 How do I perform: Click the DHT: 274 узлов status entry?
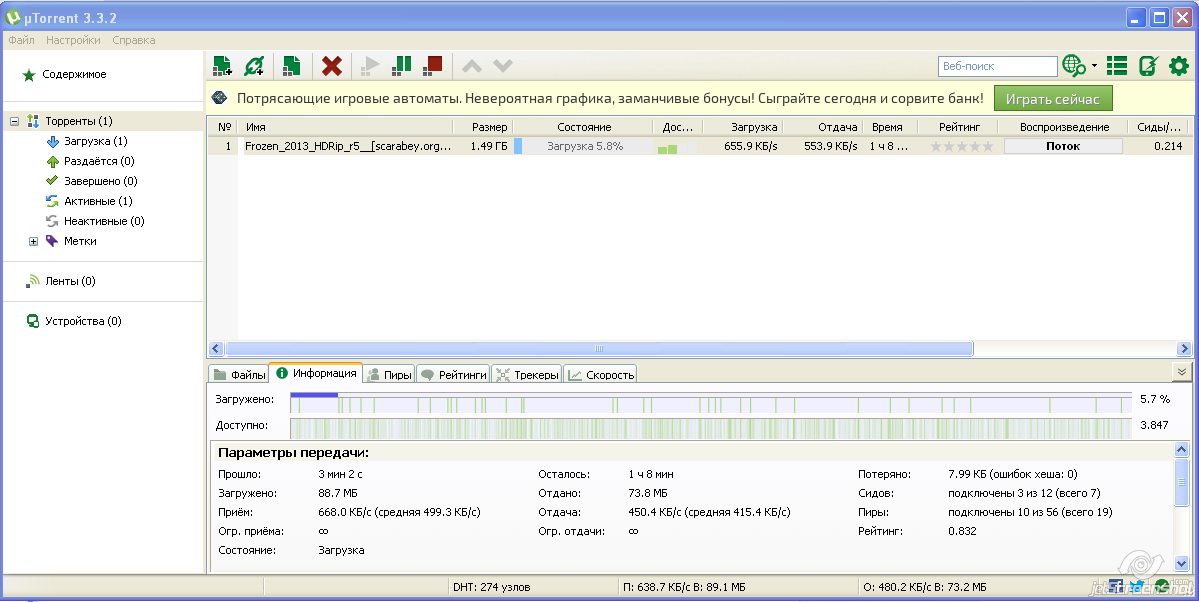492,587
